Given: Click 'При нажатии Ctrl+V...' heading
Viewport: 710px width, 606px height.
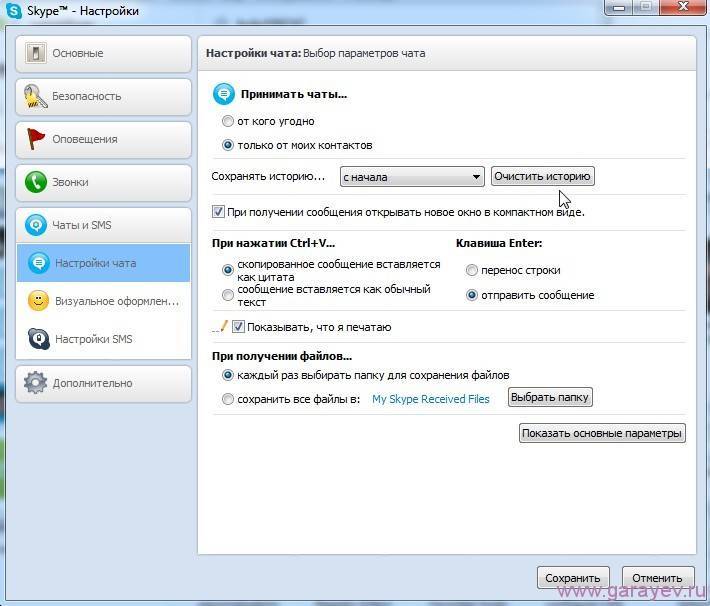Looking at the screenshot, I should 273,243.
